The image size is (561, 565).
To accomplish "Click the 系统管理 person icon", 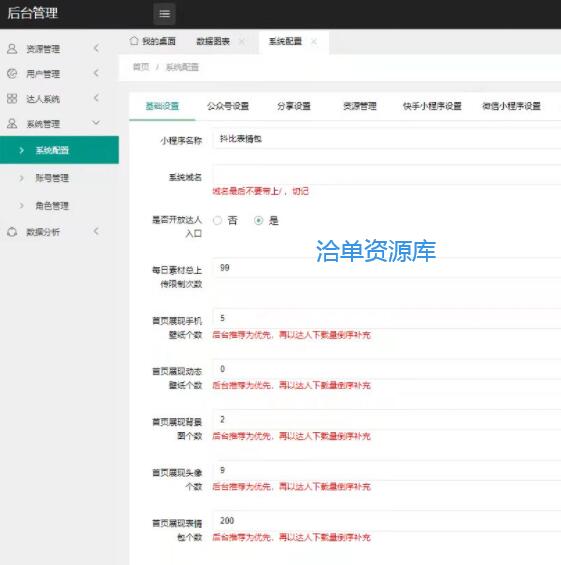I will click(12, 124).
